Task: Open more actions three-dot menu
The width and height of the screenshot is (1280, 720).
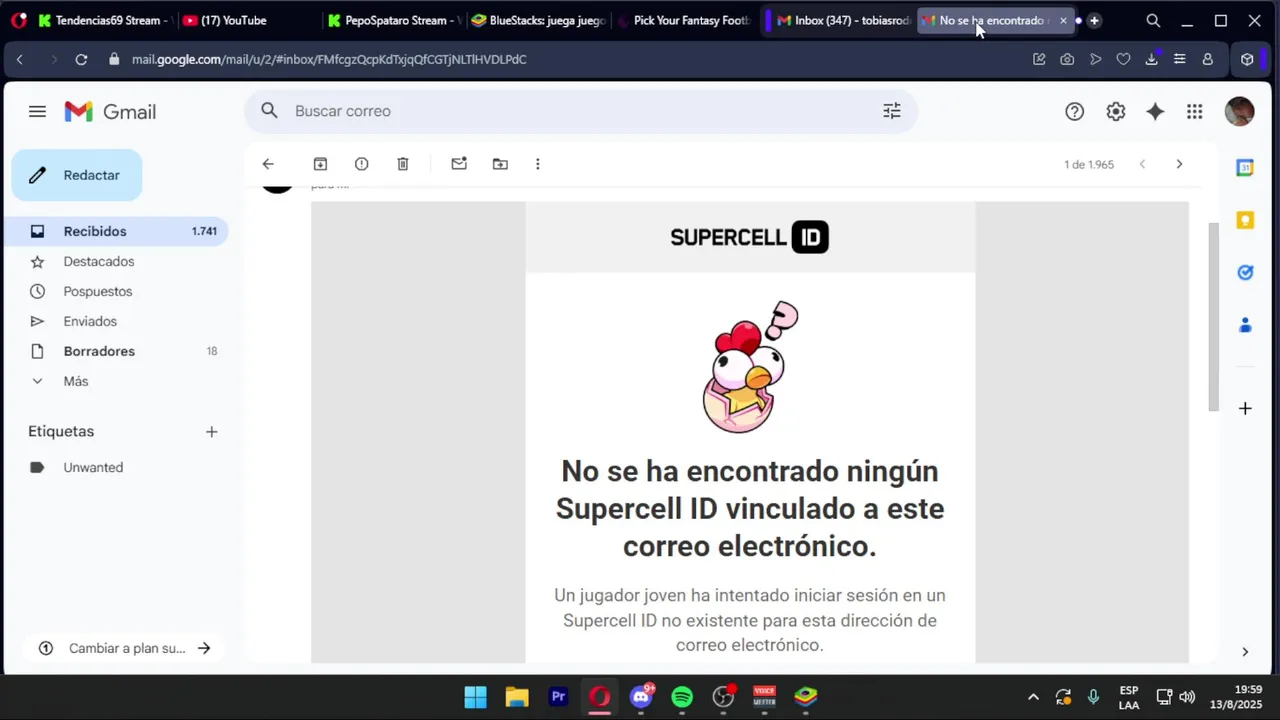Action: [x=537, y=164]
